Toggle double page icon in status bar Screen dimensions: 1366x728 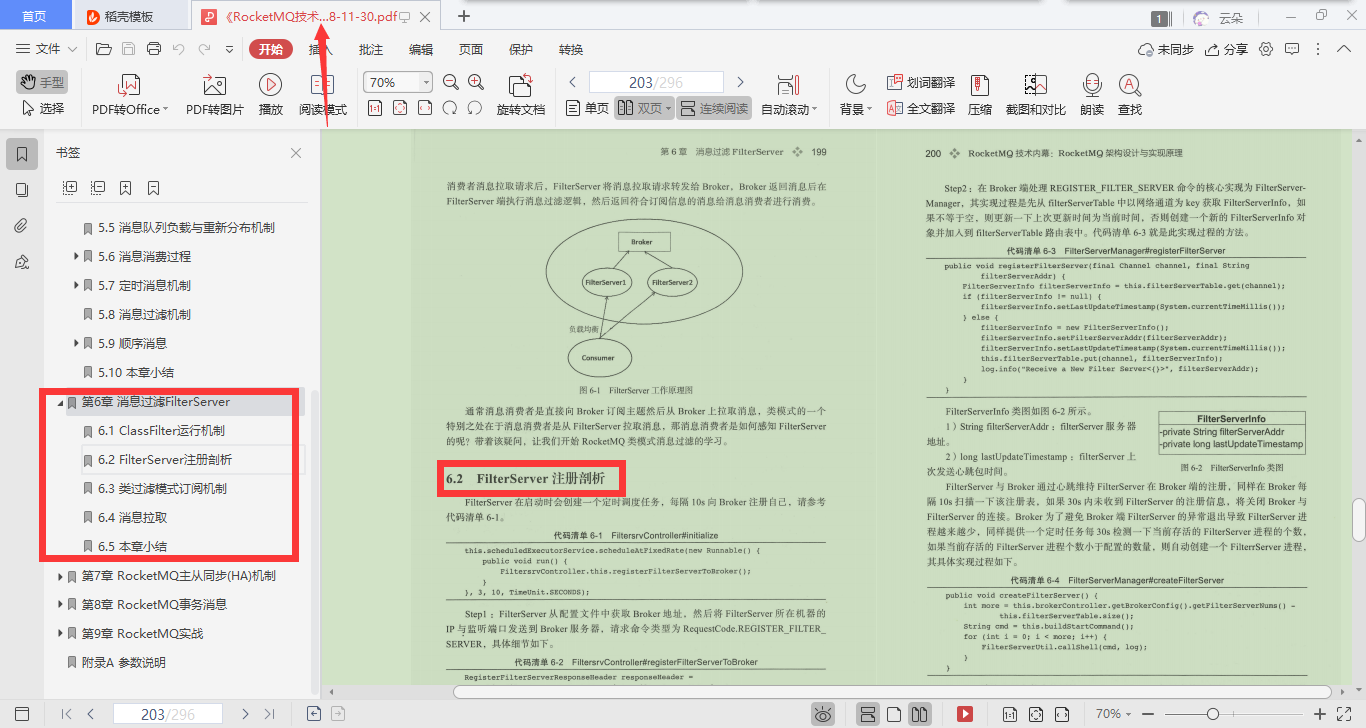click(x=920, y=714)
